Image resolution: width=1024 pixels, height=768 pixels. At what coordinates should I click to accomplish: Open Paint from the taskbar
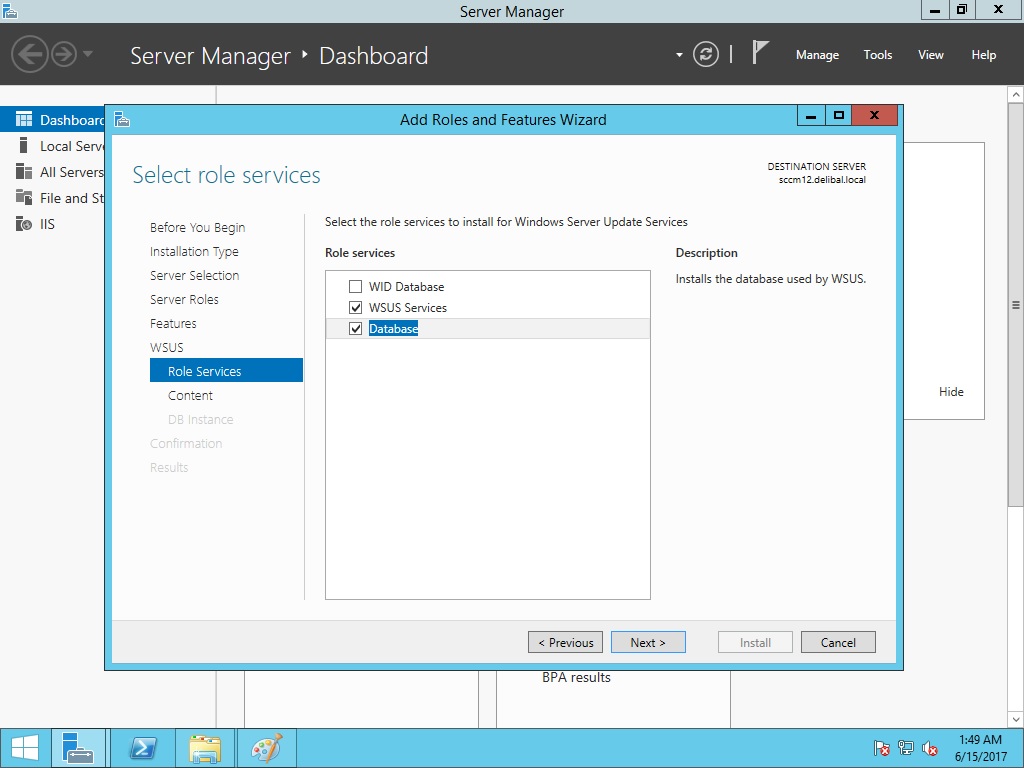(266, 748)
